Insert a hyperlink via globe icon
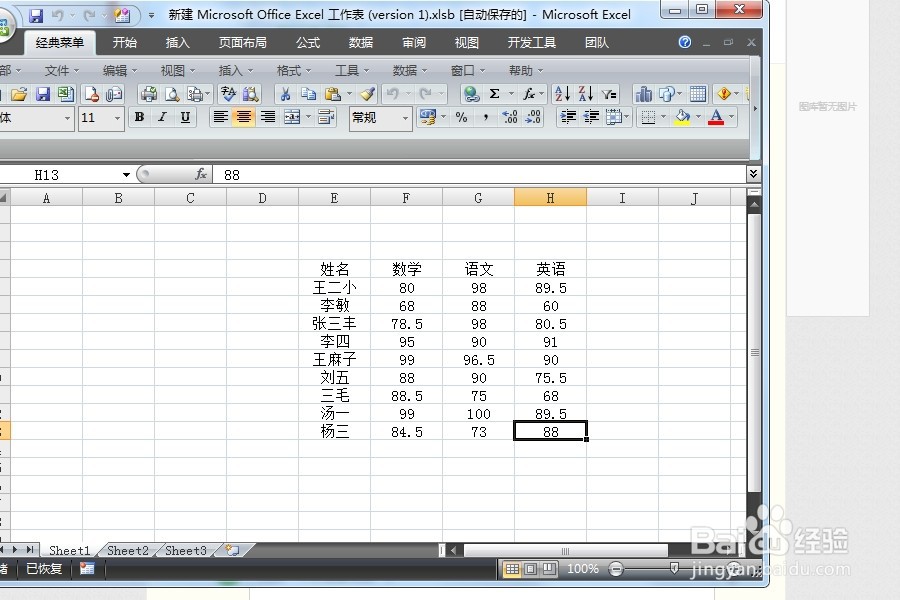900x600 pixels. (x=471, y=94)
